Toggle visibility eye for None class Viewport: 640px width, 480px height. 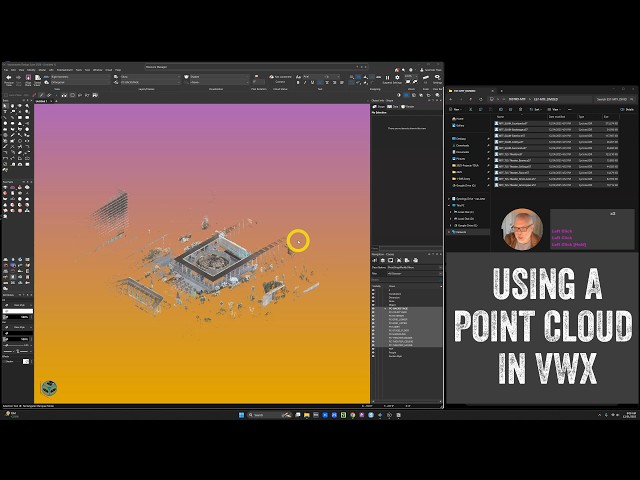click(x=373, y=290)
